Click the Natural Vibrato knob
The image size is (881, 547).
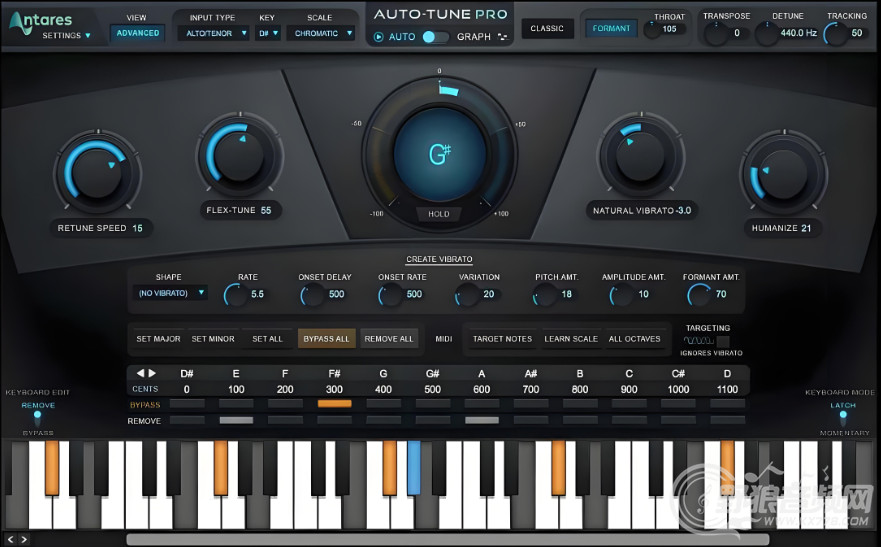click(x=641, y=155)
